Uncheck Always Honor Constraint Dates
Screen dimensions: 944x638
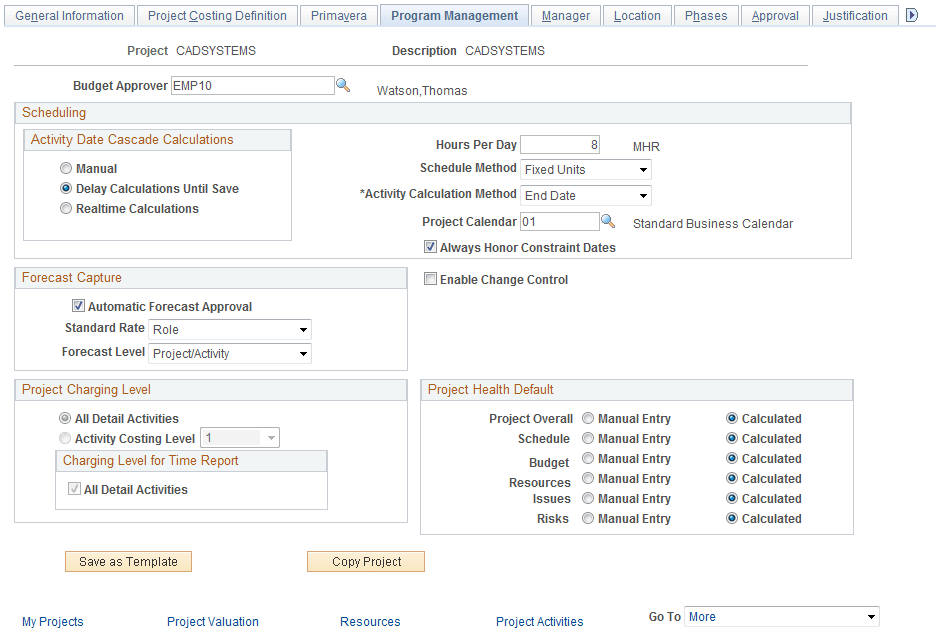(x=430, y=246)
